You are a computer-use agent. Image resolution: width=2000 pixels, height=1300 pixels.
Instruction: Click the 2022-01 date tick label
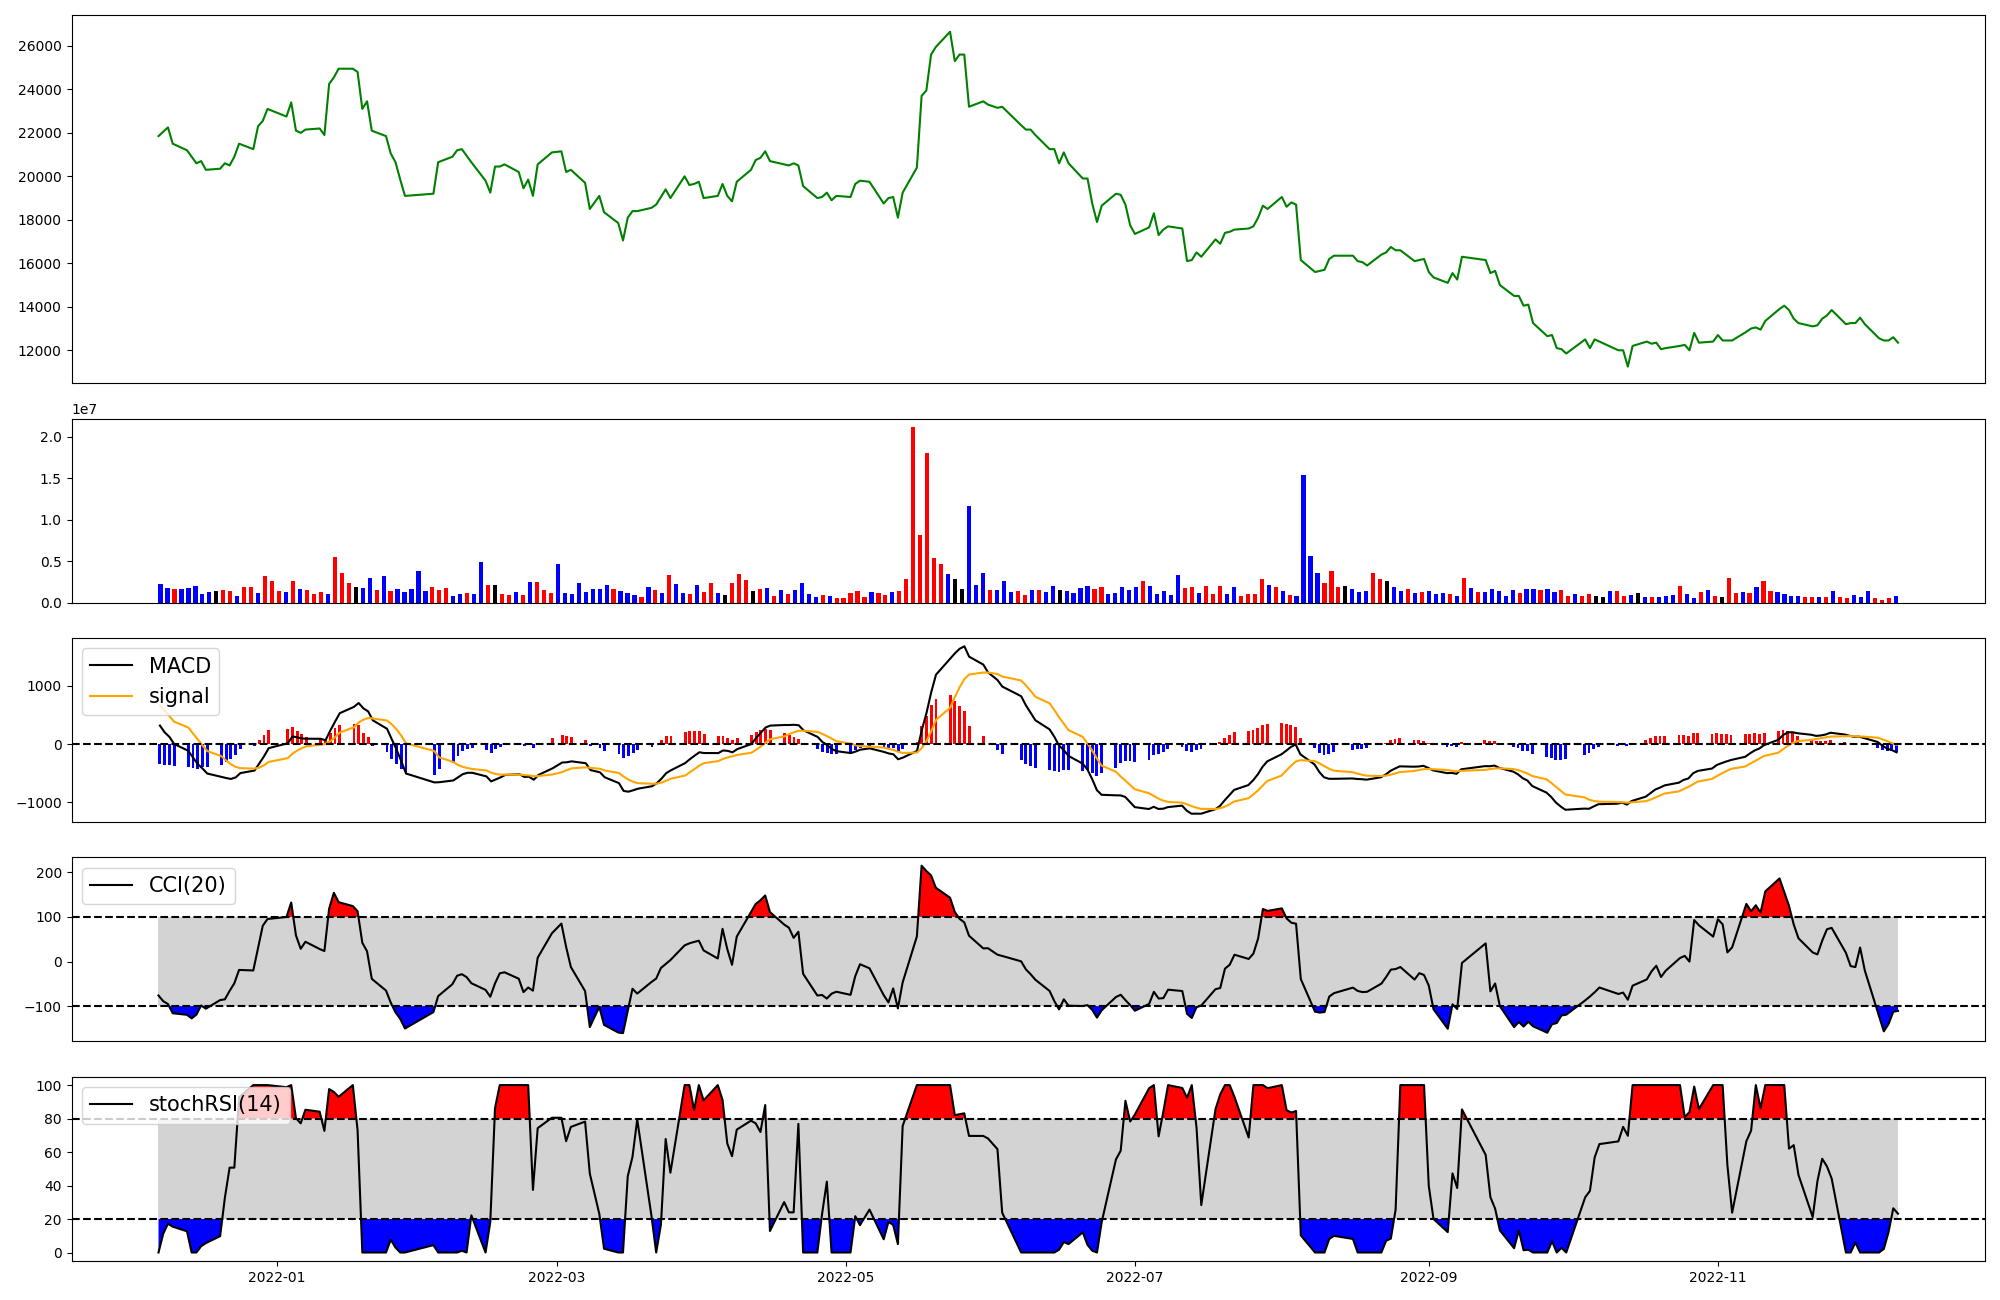(x=276, y=1277)
